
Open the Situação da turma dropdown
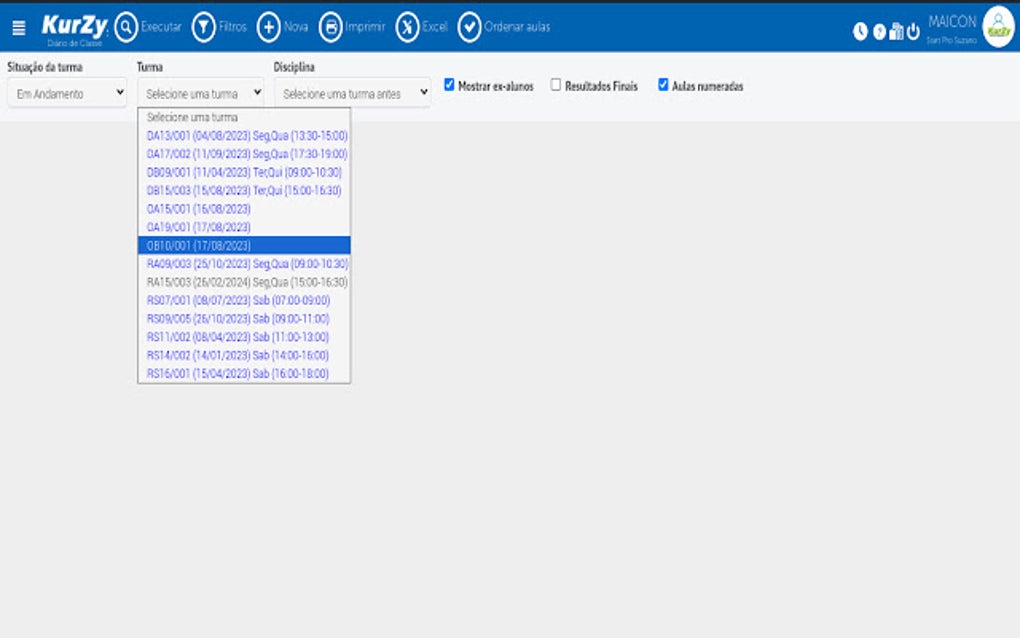[66, 93]
